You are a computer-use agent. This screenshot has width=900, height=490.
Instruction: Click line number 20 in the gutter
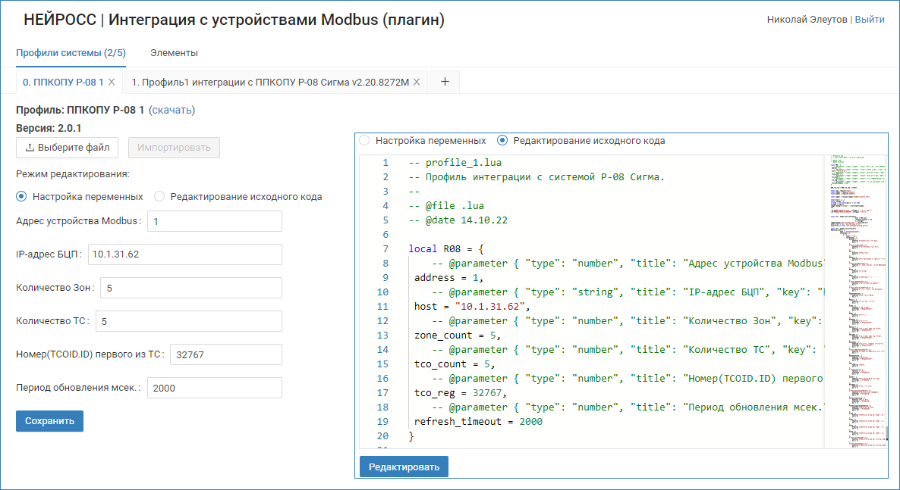click(383, 436)
